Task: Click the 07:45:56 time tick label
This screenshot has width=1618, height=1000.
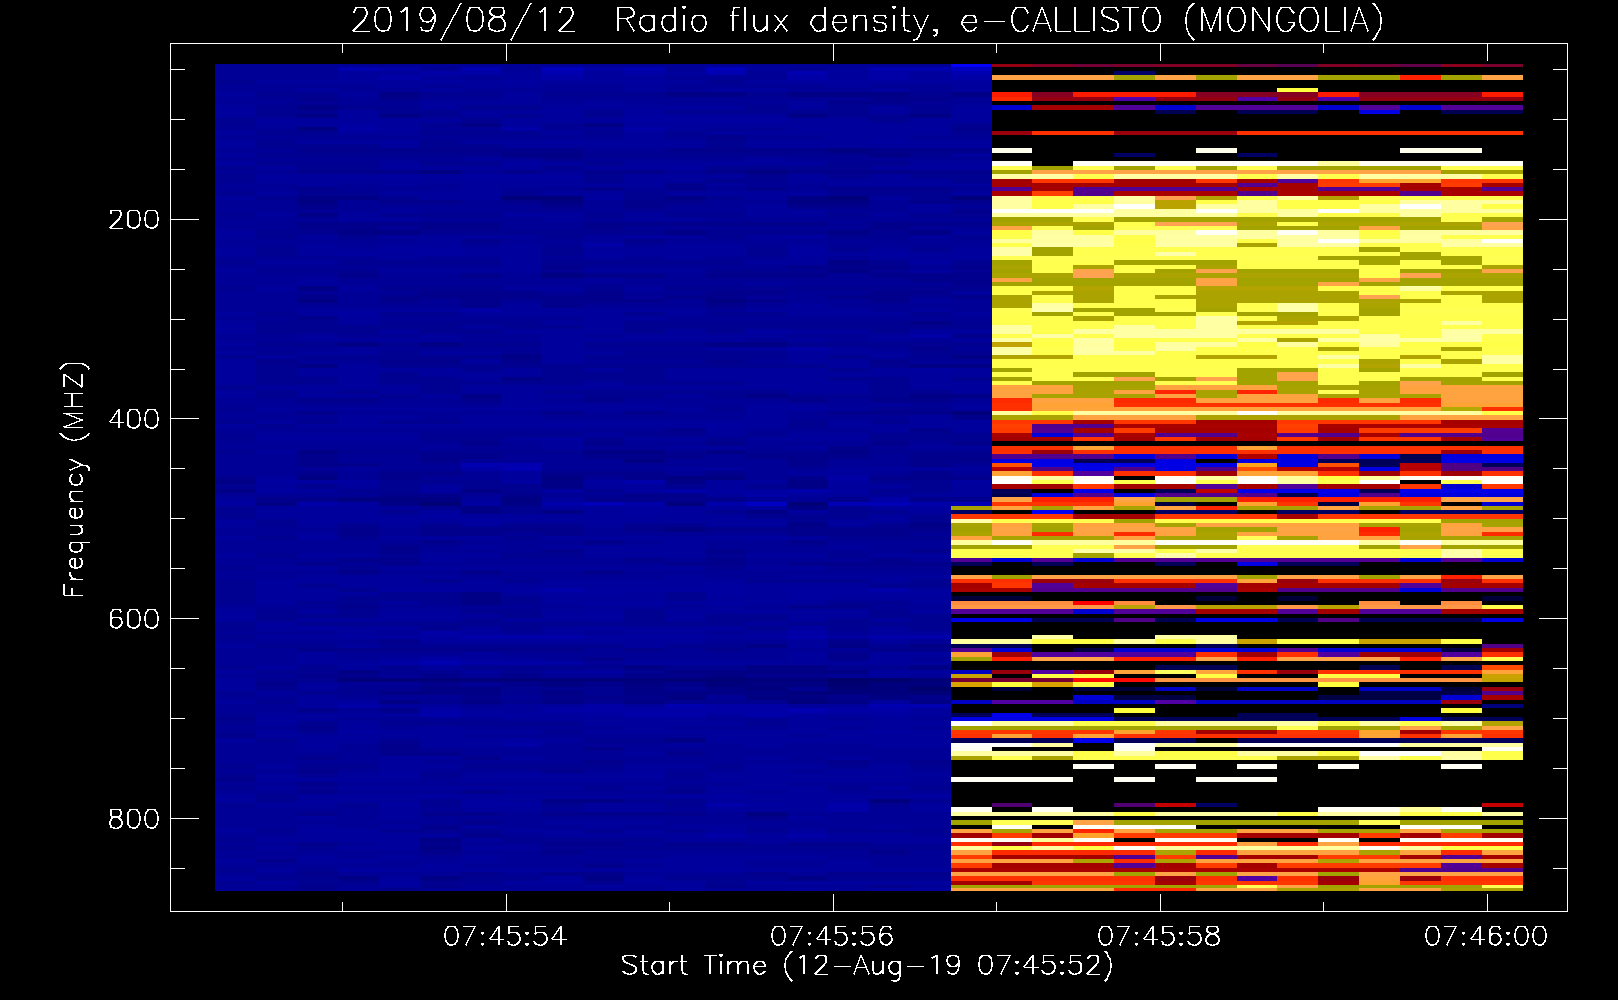Action: pos(832,936)
